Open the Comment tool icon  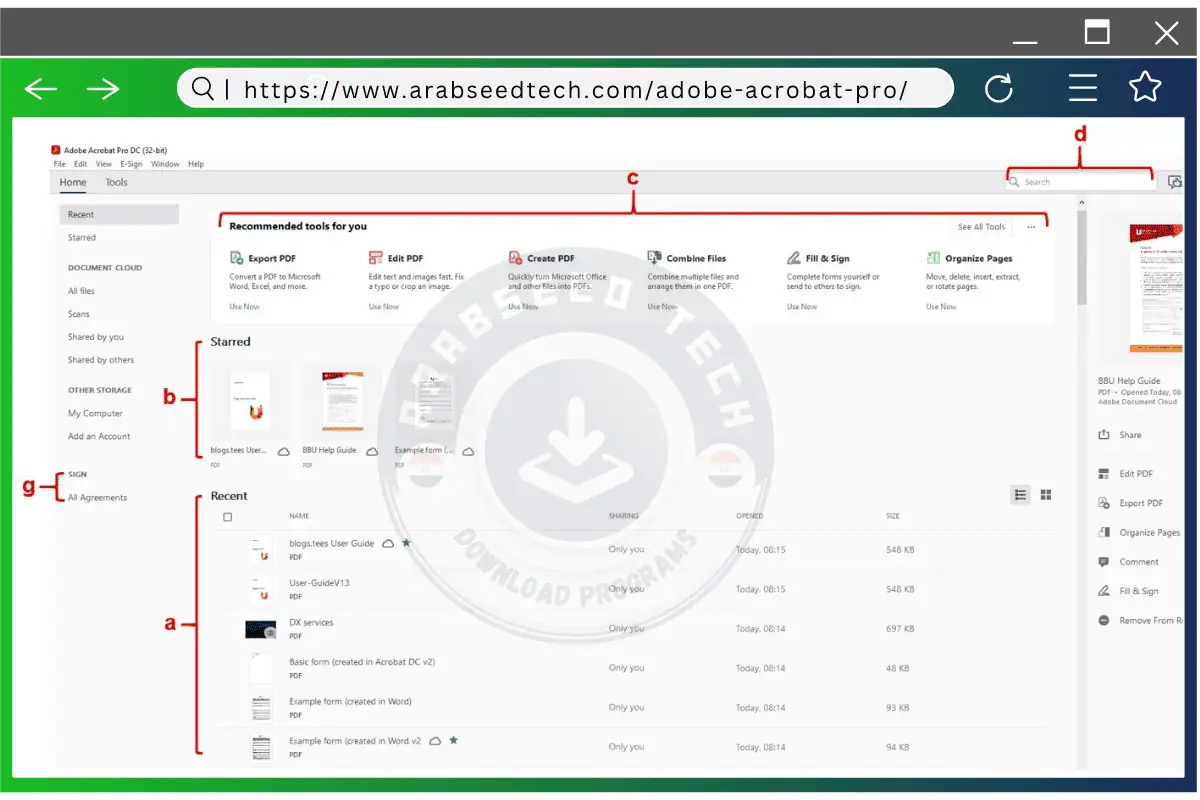tap(1104, 561)
